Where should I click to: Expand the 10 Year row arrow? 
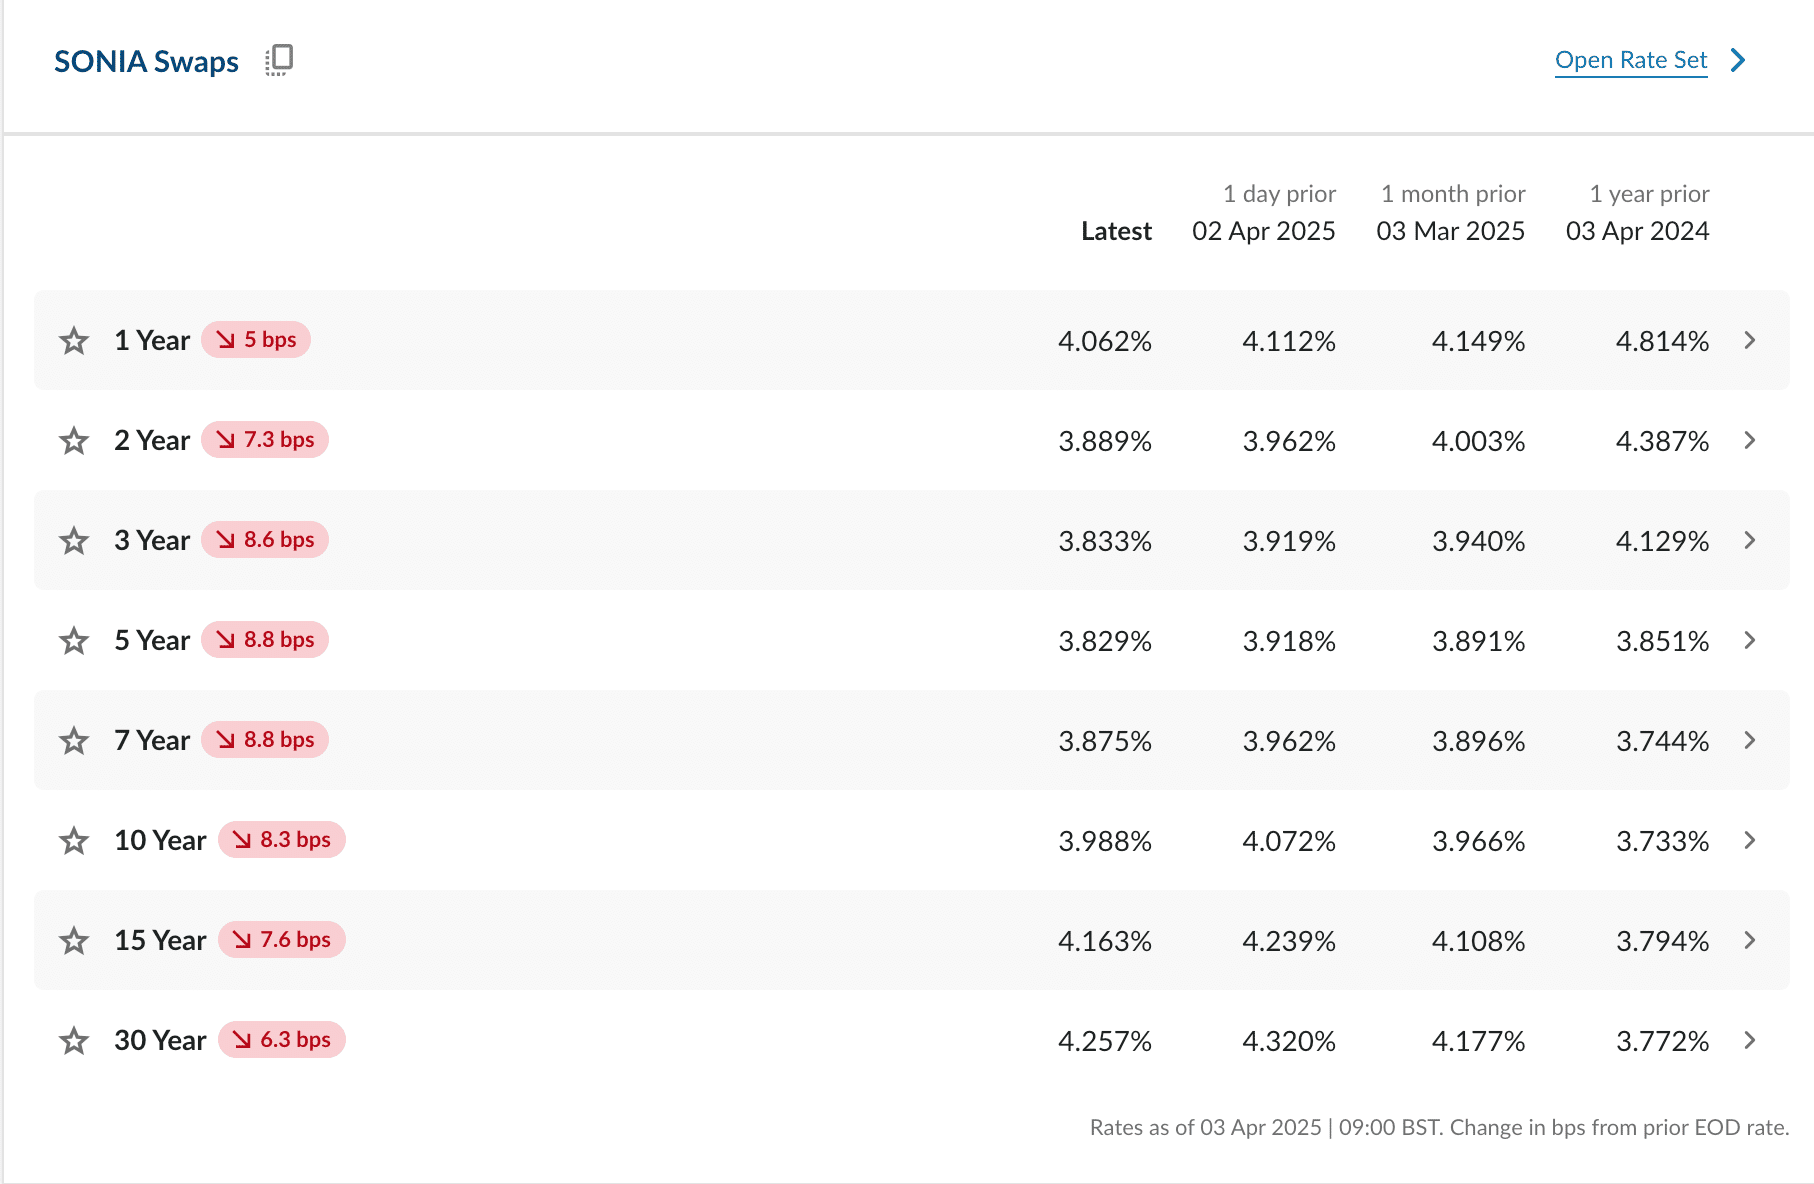(x=1750, y=840)
